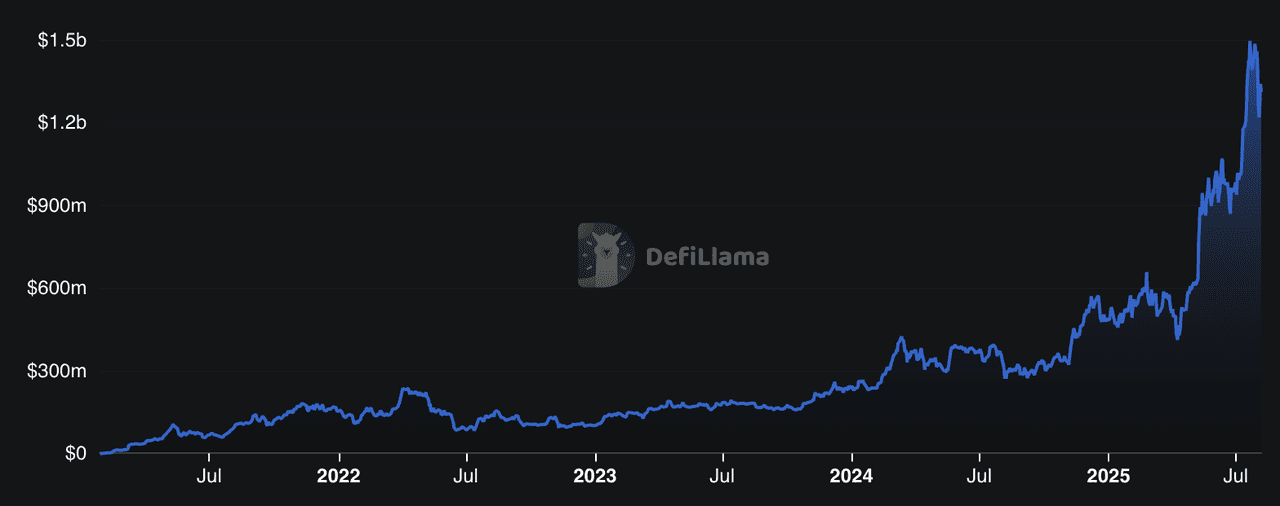Click the chart line's peak near $1.5b
This screenshot has width=1280, height=506.
click(x=1250, y=43)
